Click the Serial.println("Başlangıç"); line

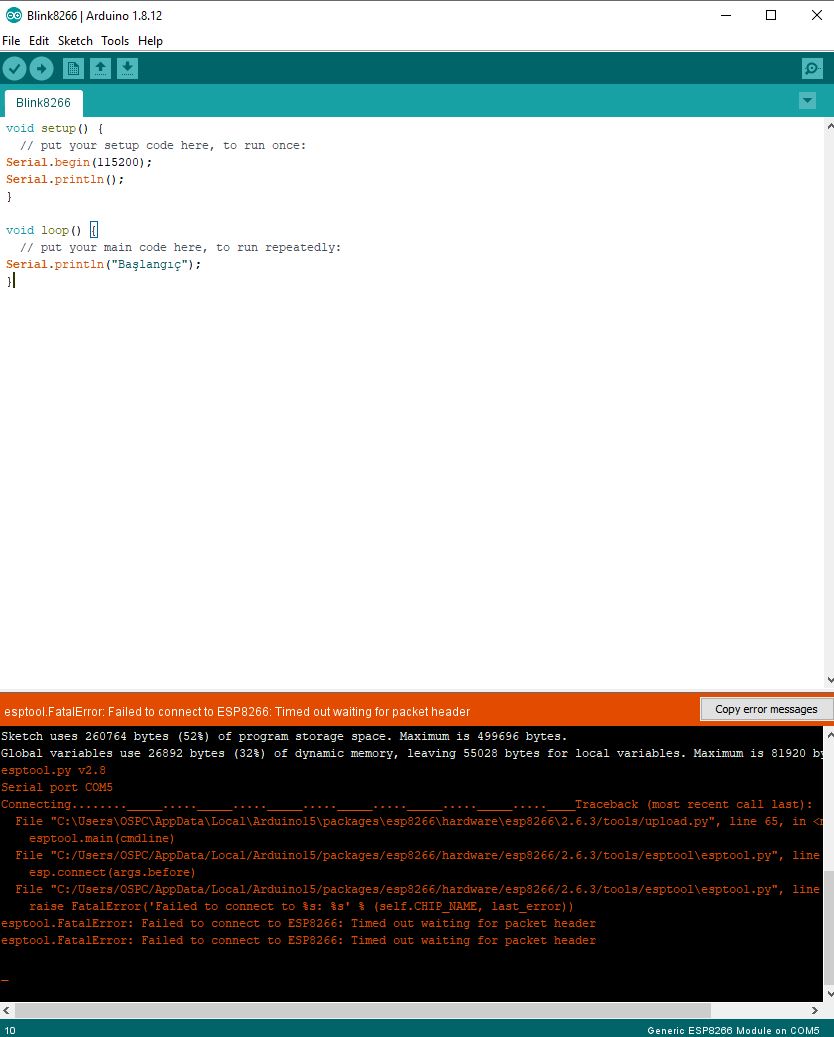pos(103,264)
